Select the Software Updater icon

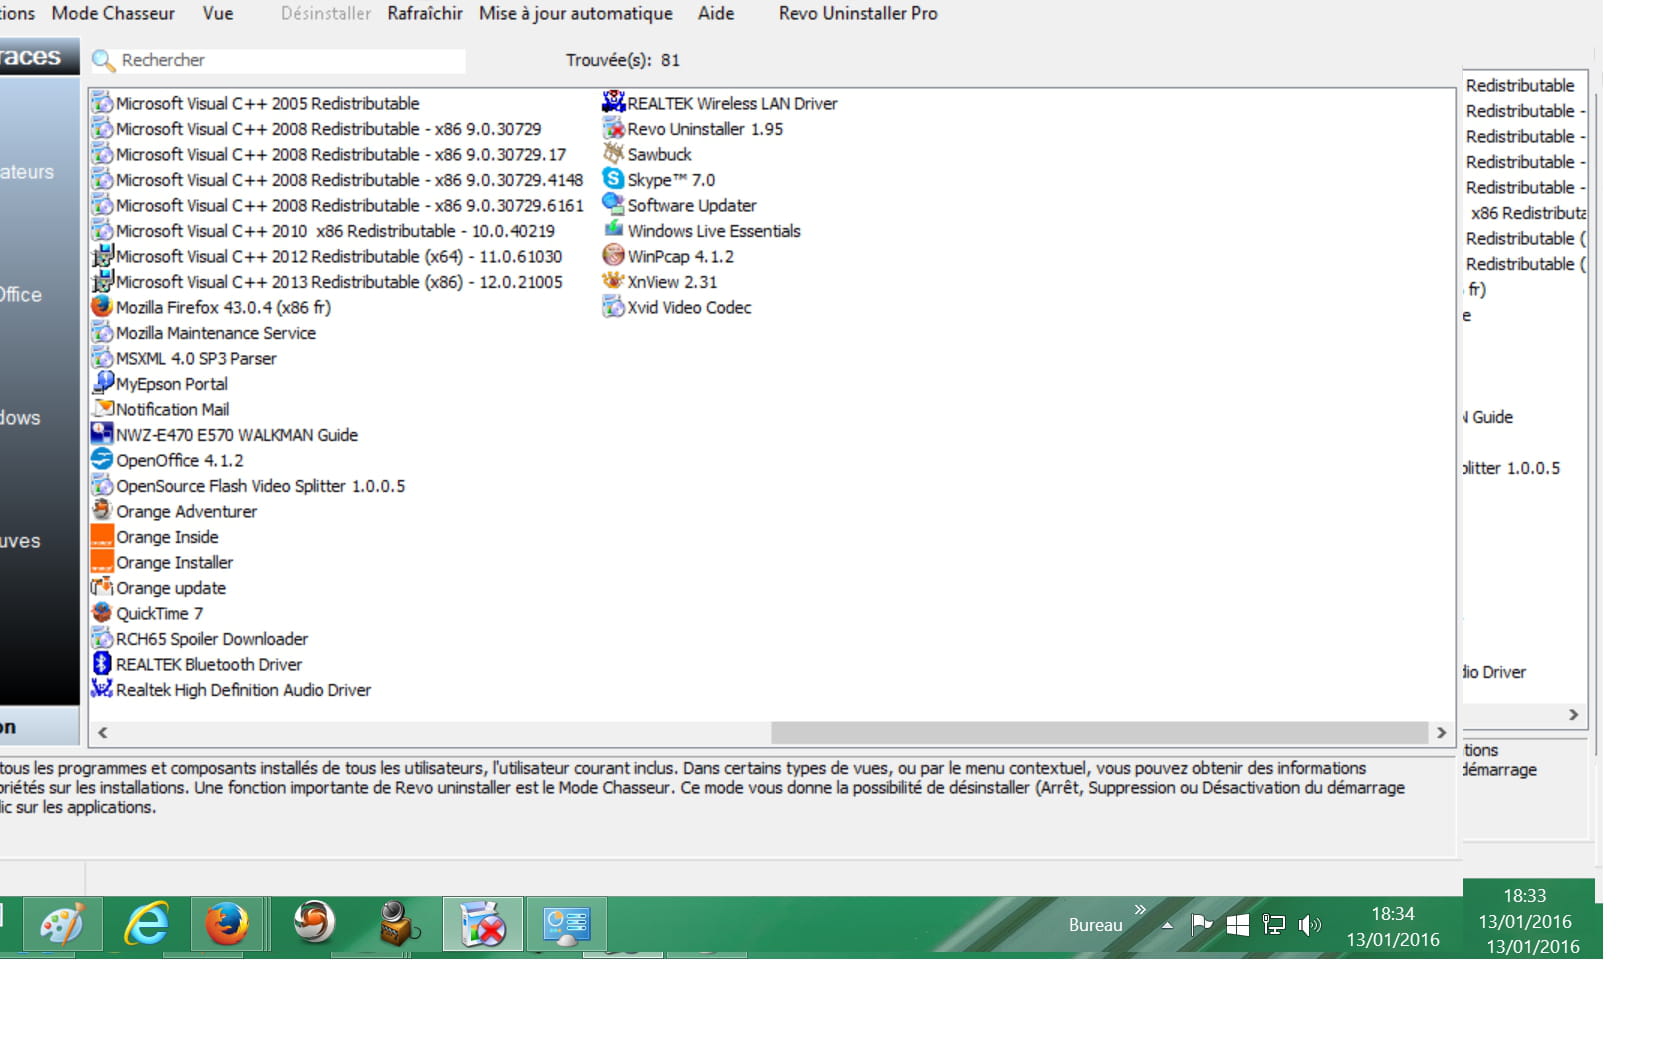(613, 204)
